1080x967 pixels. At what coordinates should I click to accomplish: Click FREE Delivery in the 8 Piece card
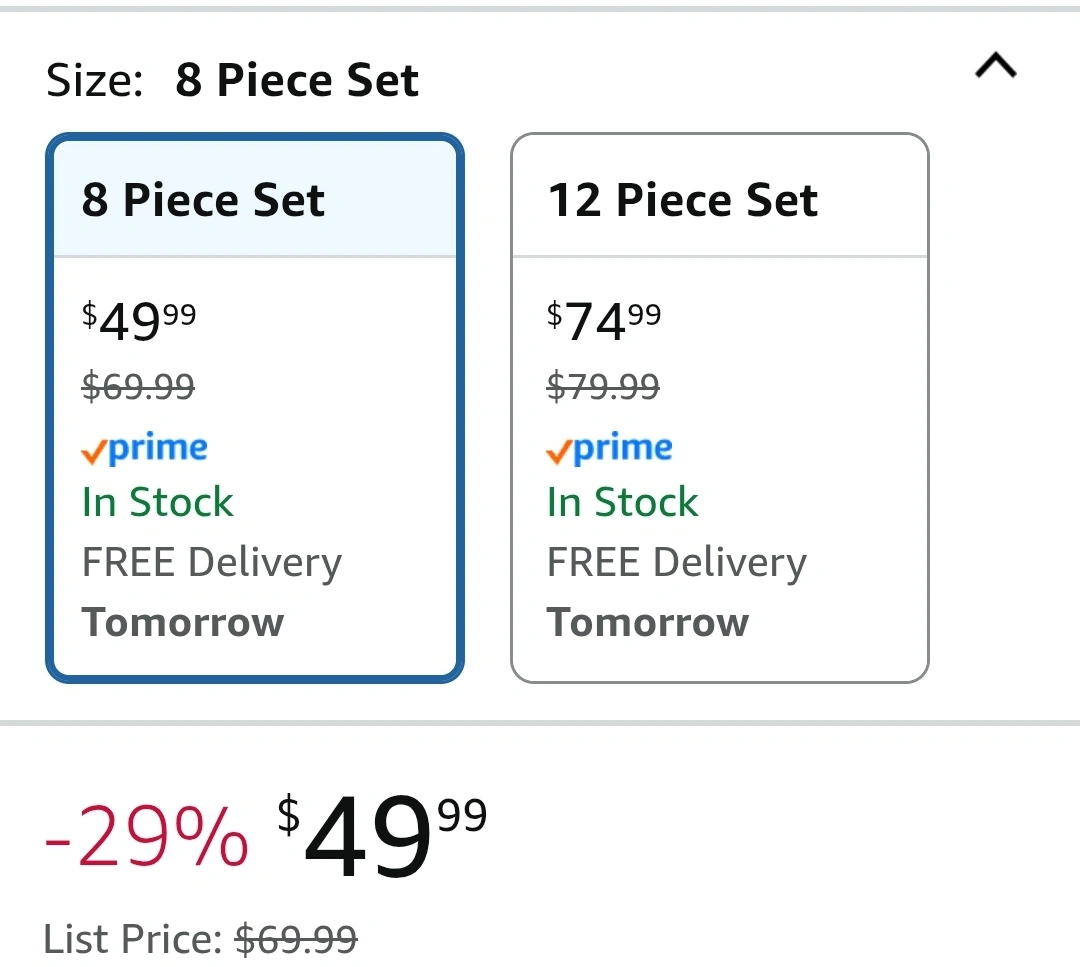(x=211, y=563)
